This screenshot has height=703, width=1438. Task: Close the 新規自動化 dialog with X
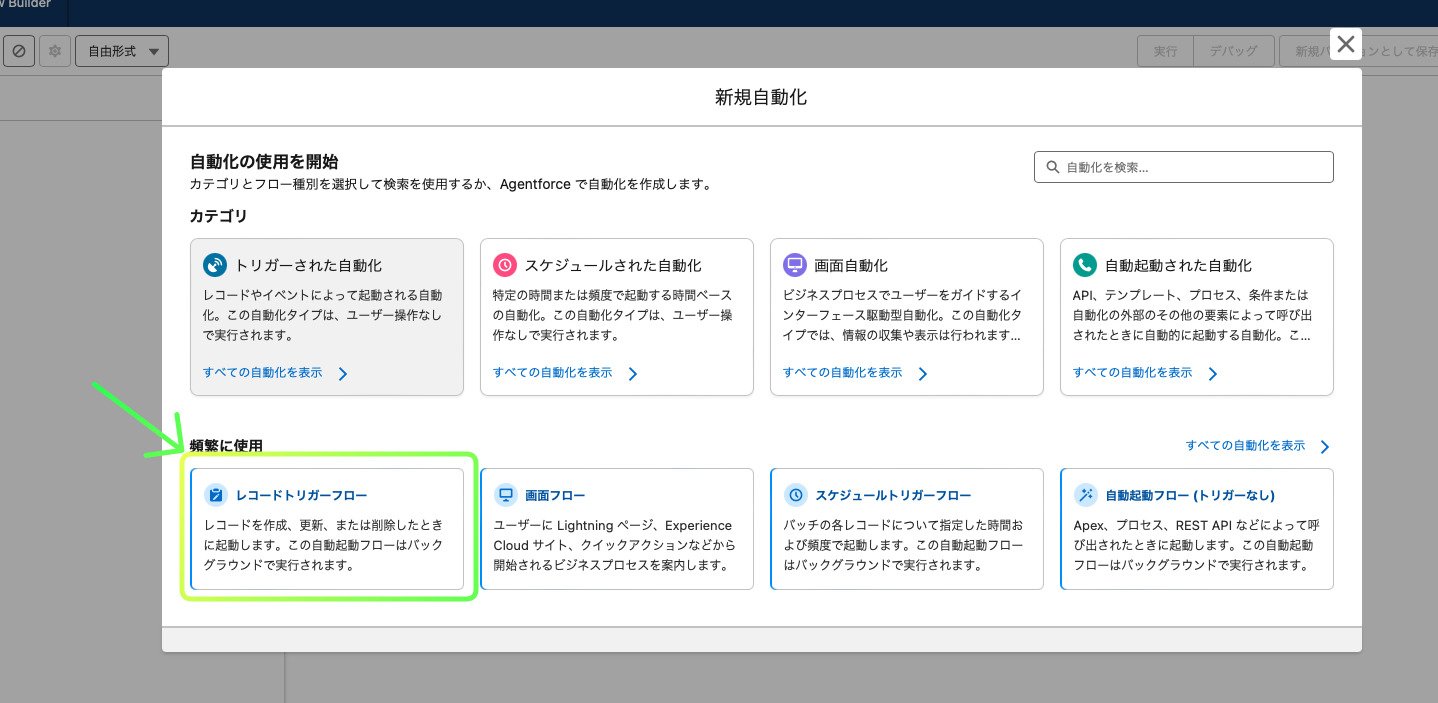click(x=1346, y=44)
